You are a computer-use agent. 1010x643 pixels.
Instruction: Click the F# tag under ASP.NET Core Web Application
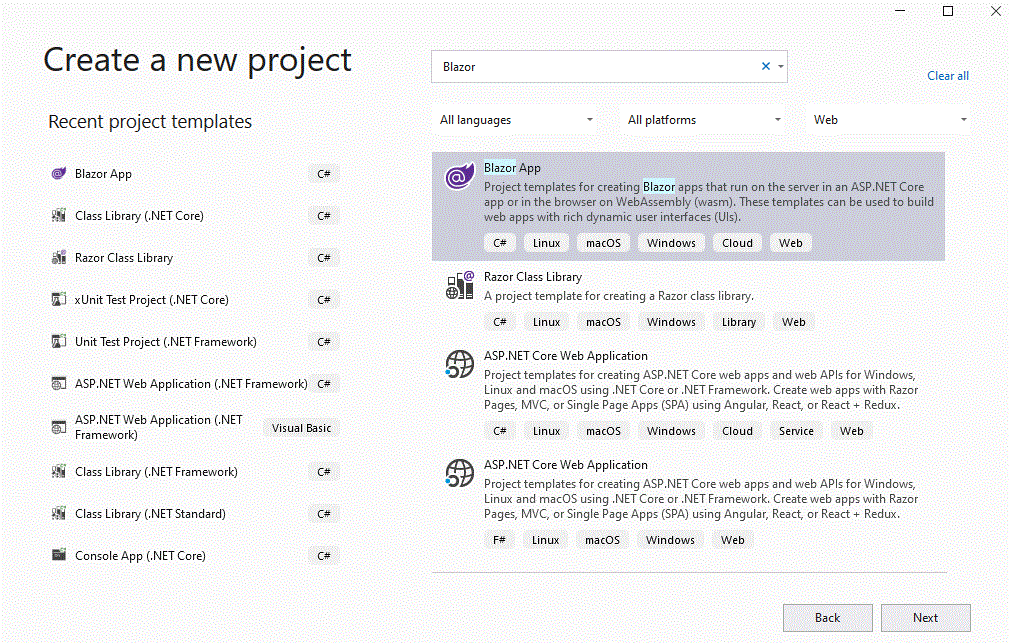(499, 540)
